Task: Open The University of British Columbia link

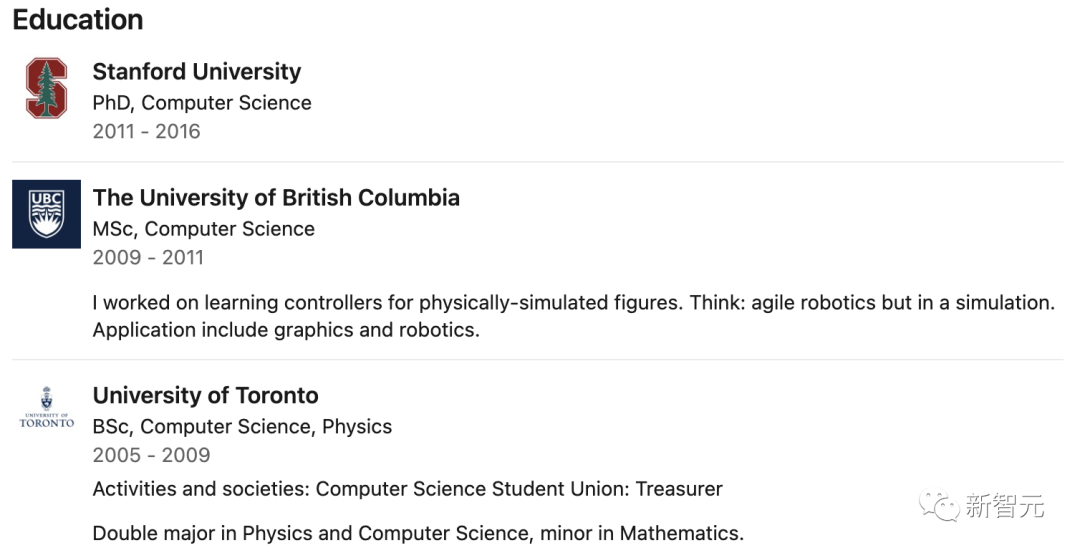Action: (x=276, y=197)
